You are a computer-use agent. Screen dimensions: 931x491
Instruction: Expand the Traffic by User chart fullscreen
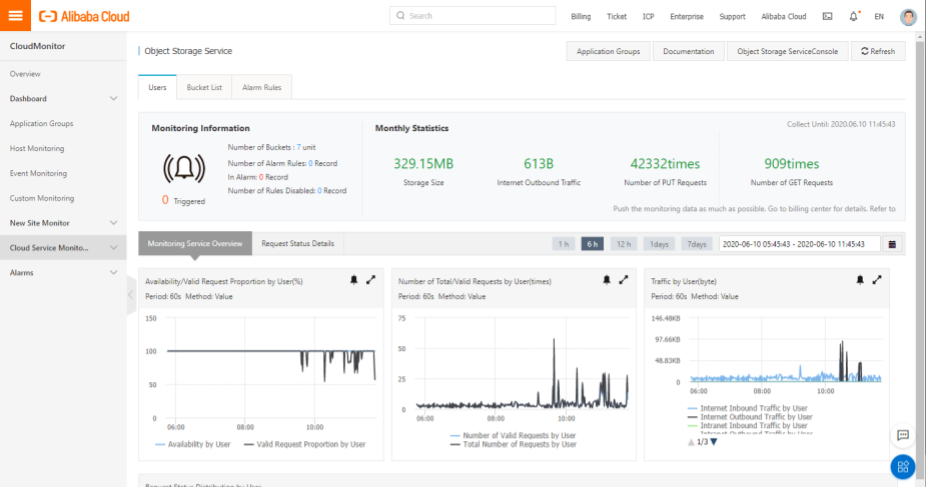point(876,280)
